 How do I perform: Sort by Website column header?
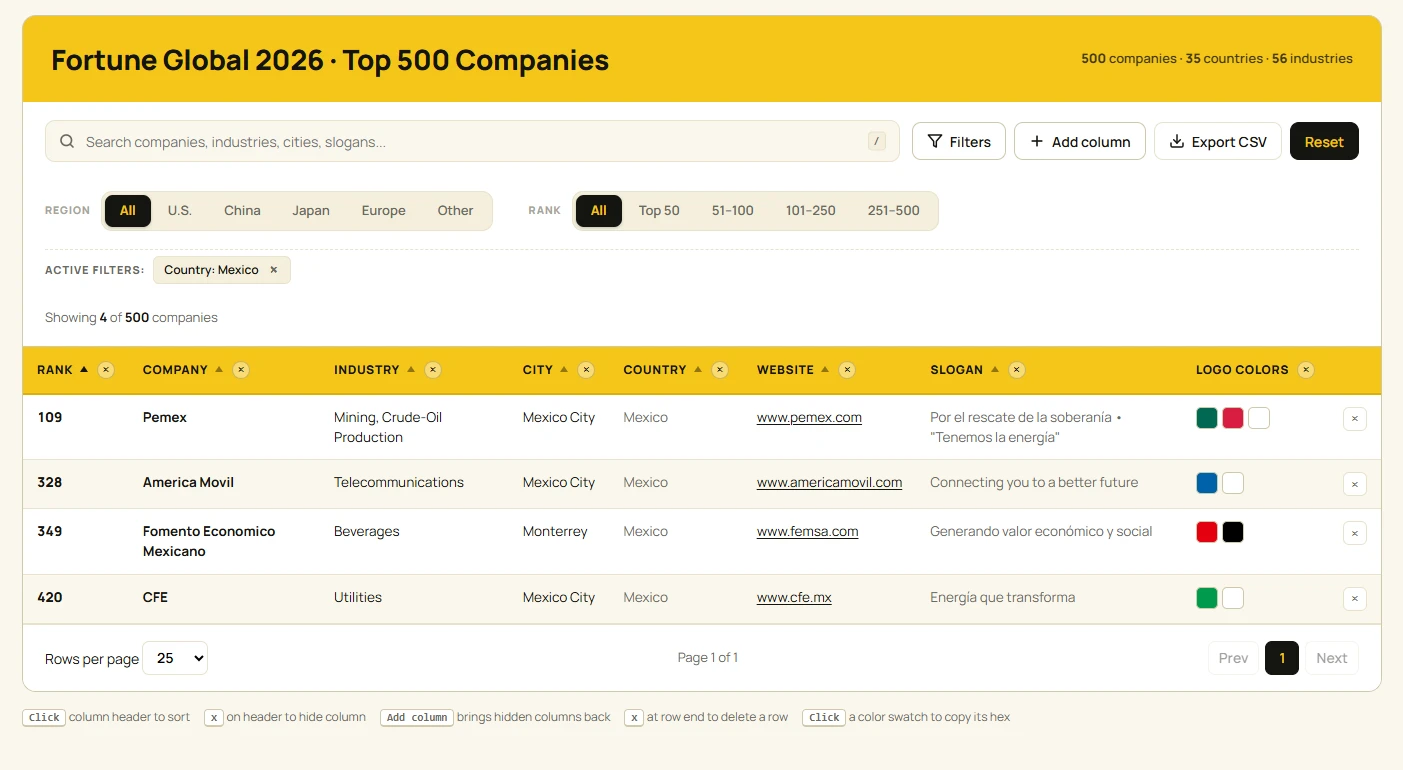coord(793,370)
